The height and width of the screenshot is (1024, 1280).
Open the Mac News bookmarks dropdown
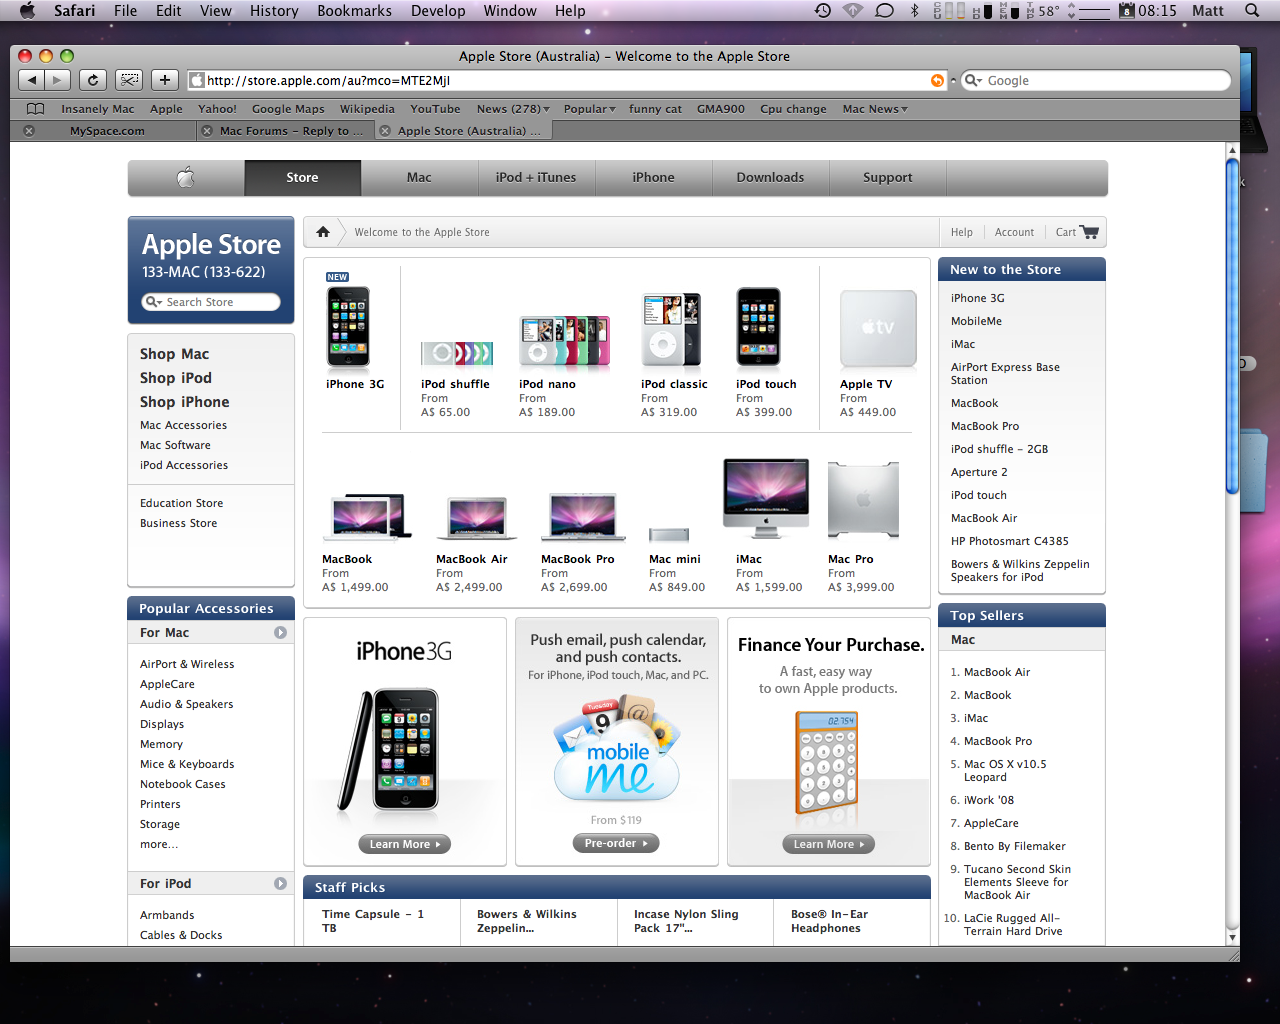click(x=875, y=109)
